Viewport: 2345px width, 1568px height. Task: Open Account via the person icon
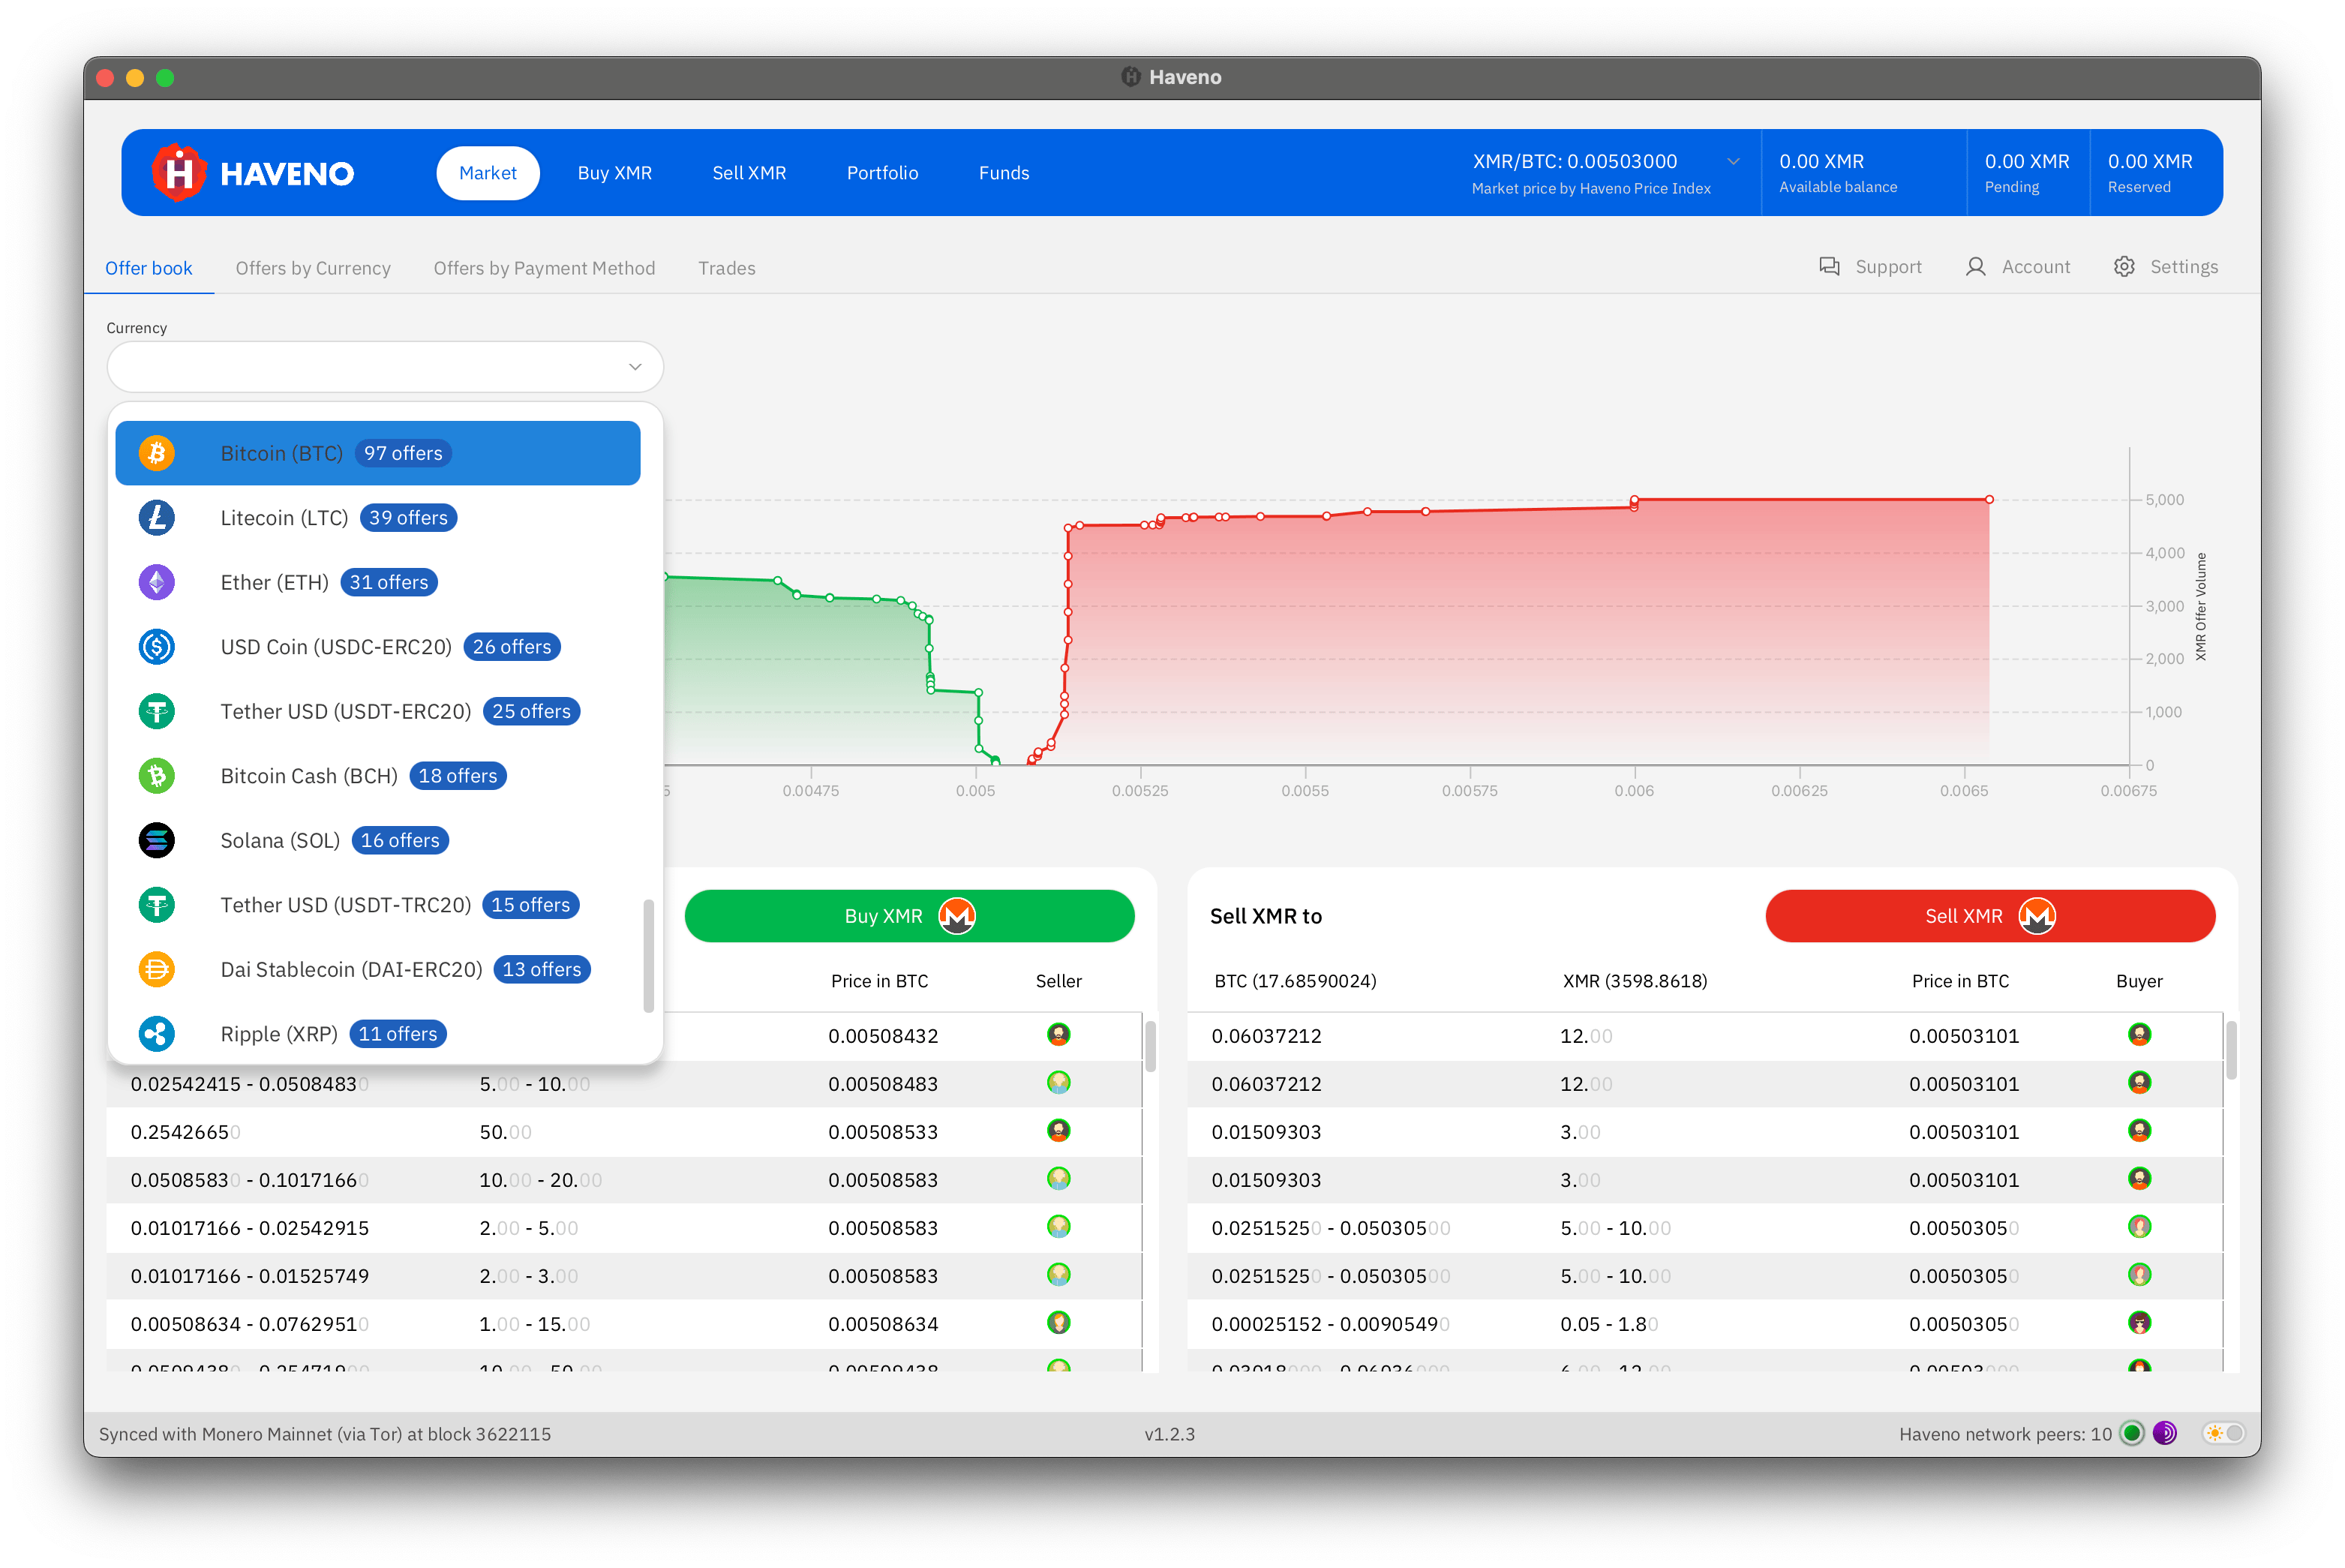click(1975, 267)
